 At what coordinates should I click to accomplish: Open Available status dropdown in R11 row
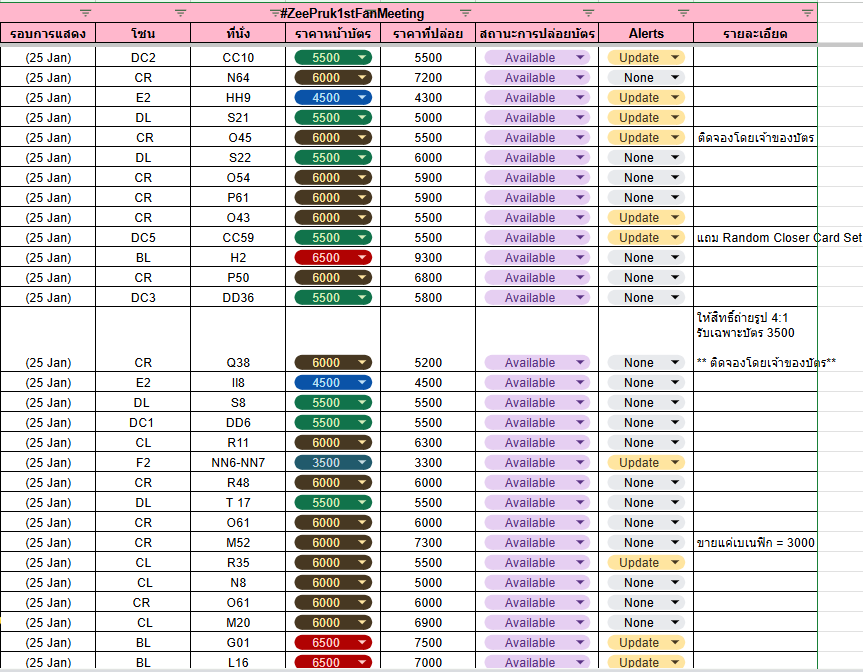coord(537,442)
